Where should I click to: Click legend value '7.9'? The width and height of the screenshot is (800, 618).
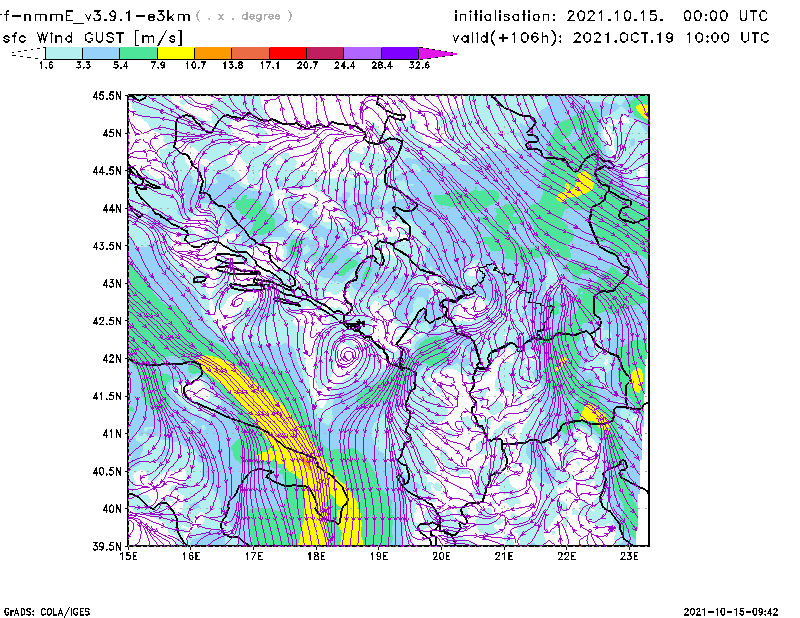pyautogui.click(x=158, y=65)
